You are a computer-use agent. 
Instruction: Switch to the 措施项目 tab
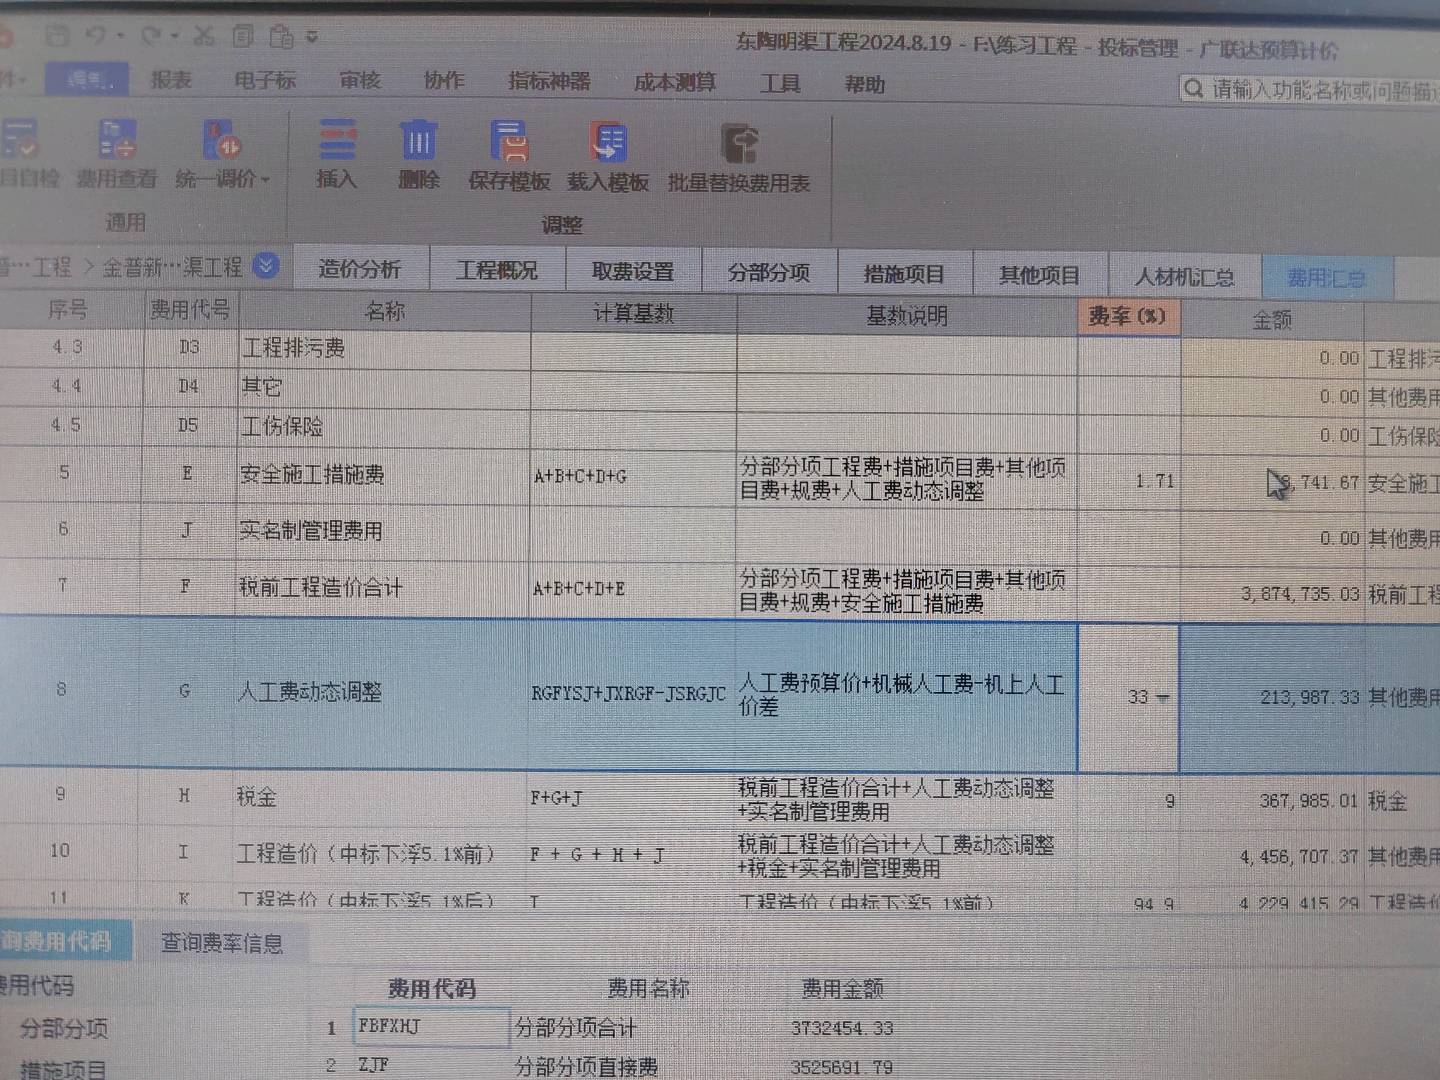pyautogui.click(x=904, y=273)
